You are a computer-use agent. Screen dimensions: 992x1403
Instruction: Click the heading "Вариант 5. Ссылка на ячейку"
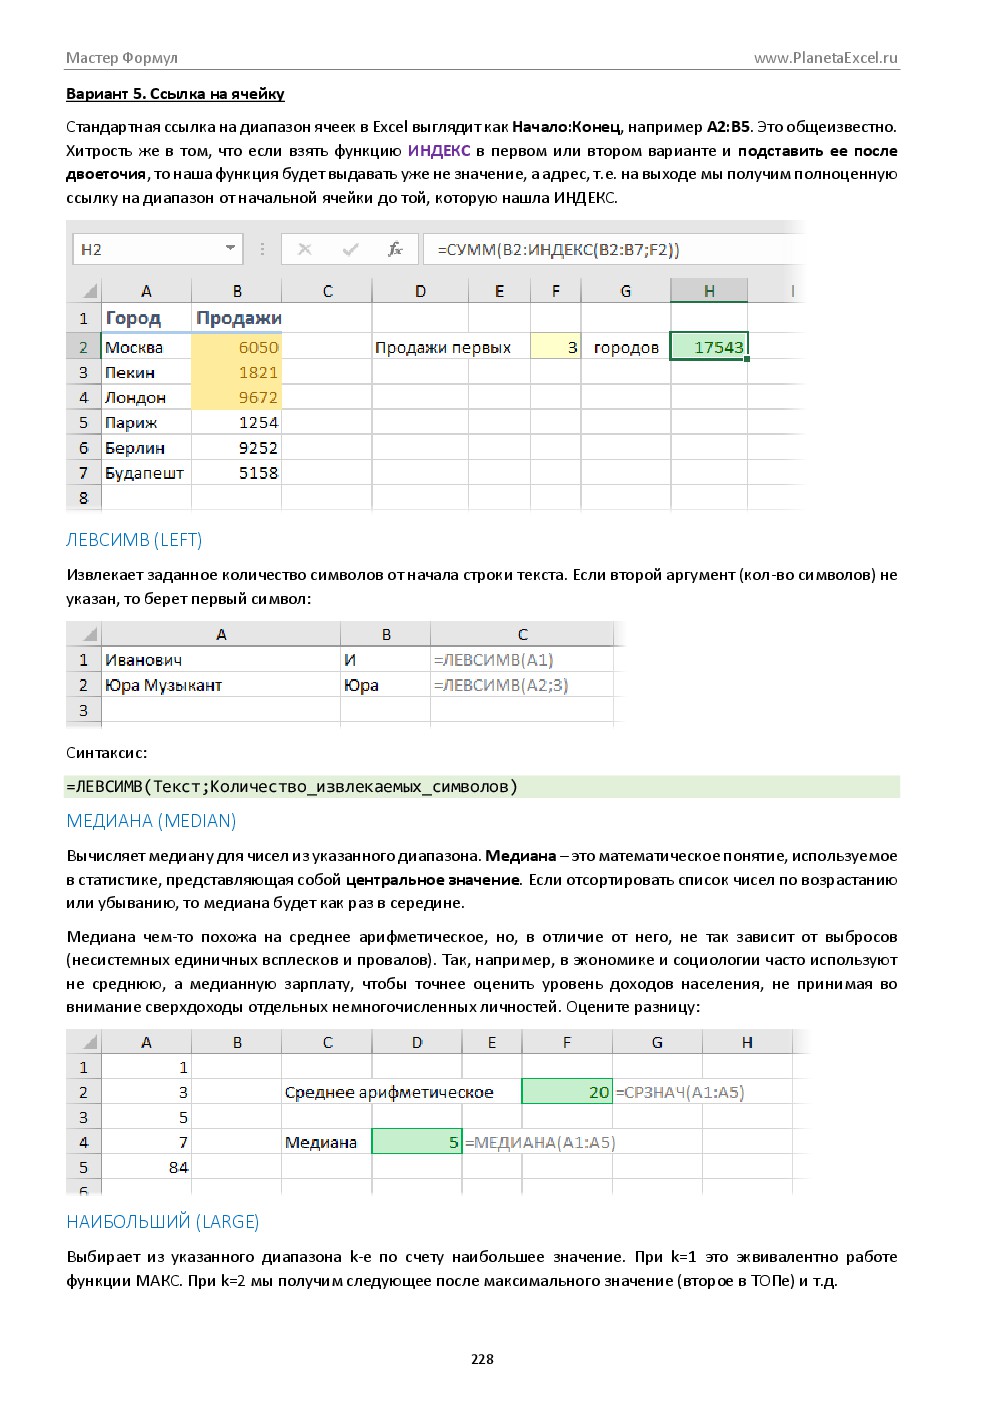pos(175,94)
